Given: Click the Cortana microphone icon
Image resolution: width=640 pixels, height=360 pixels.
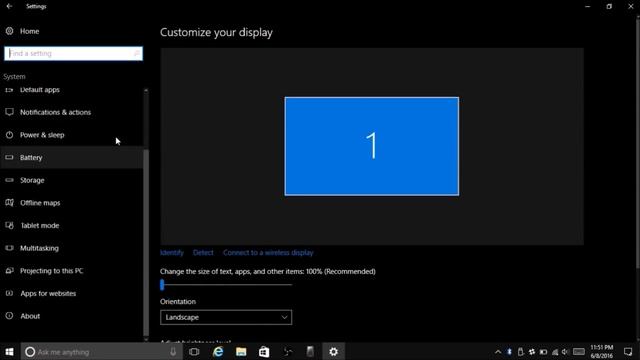Looking at the screenshot, I should [x=173, y=351].
